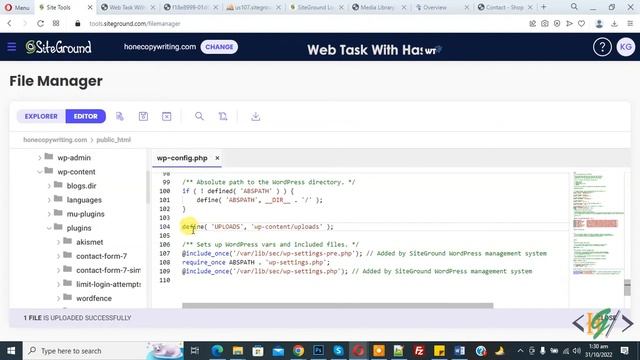The image size is (640, 360).
Task: Click the browser snapshot camera icon
Action: pos(544,24)
